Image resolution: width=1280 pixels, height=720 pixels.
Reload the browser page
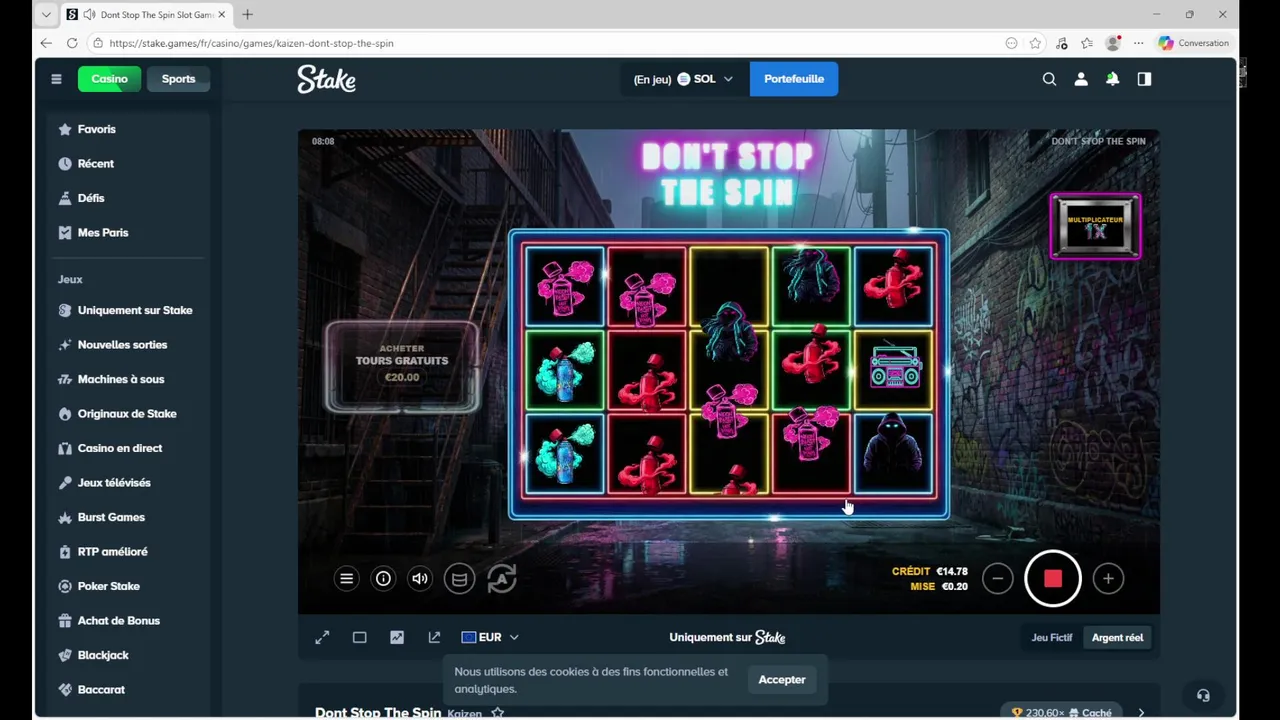click(72, 43)
